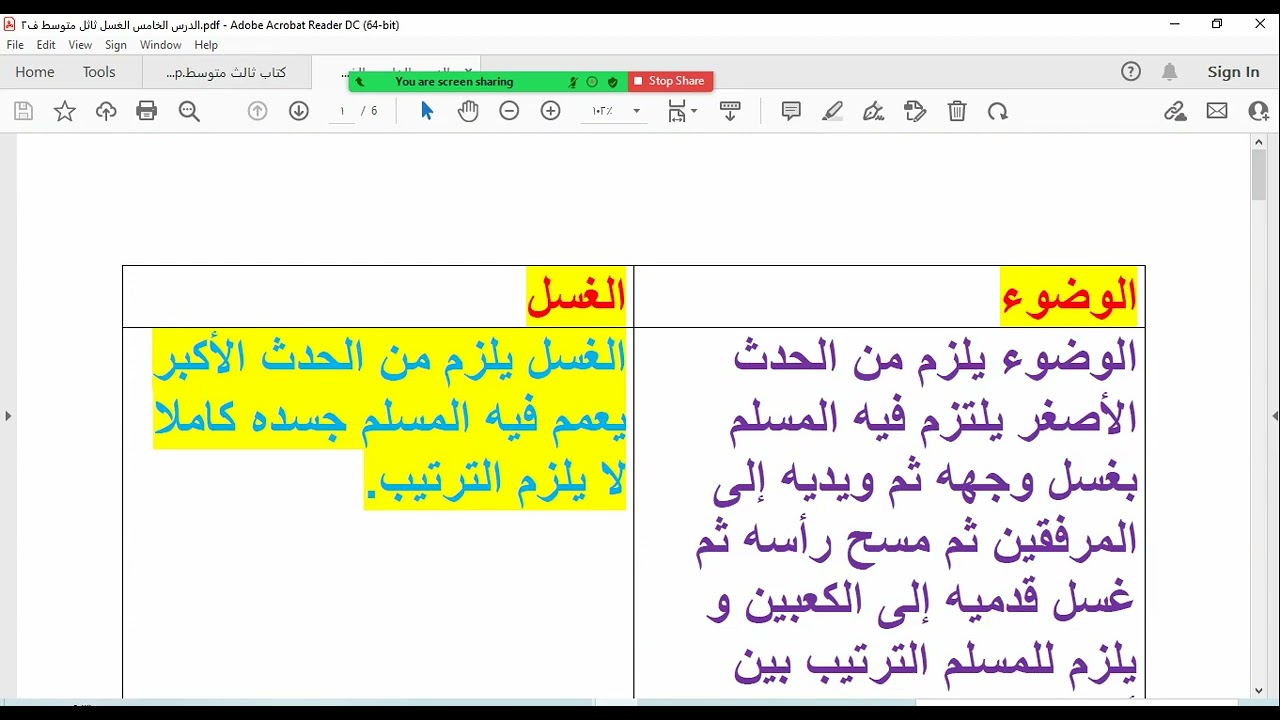The image size is (1280, 720).
Task: Zoom out with the minus button
Action: [509, 111]
